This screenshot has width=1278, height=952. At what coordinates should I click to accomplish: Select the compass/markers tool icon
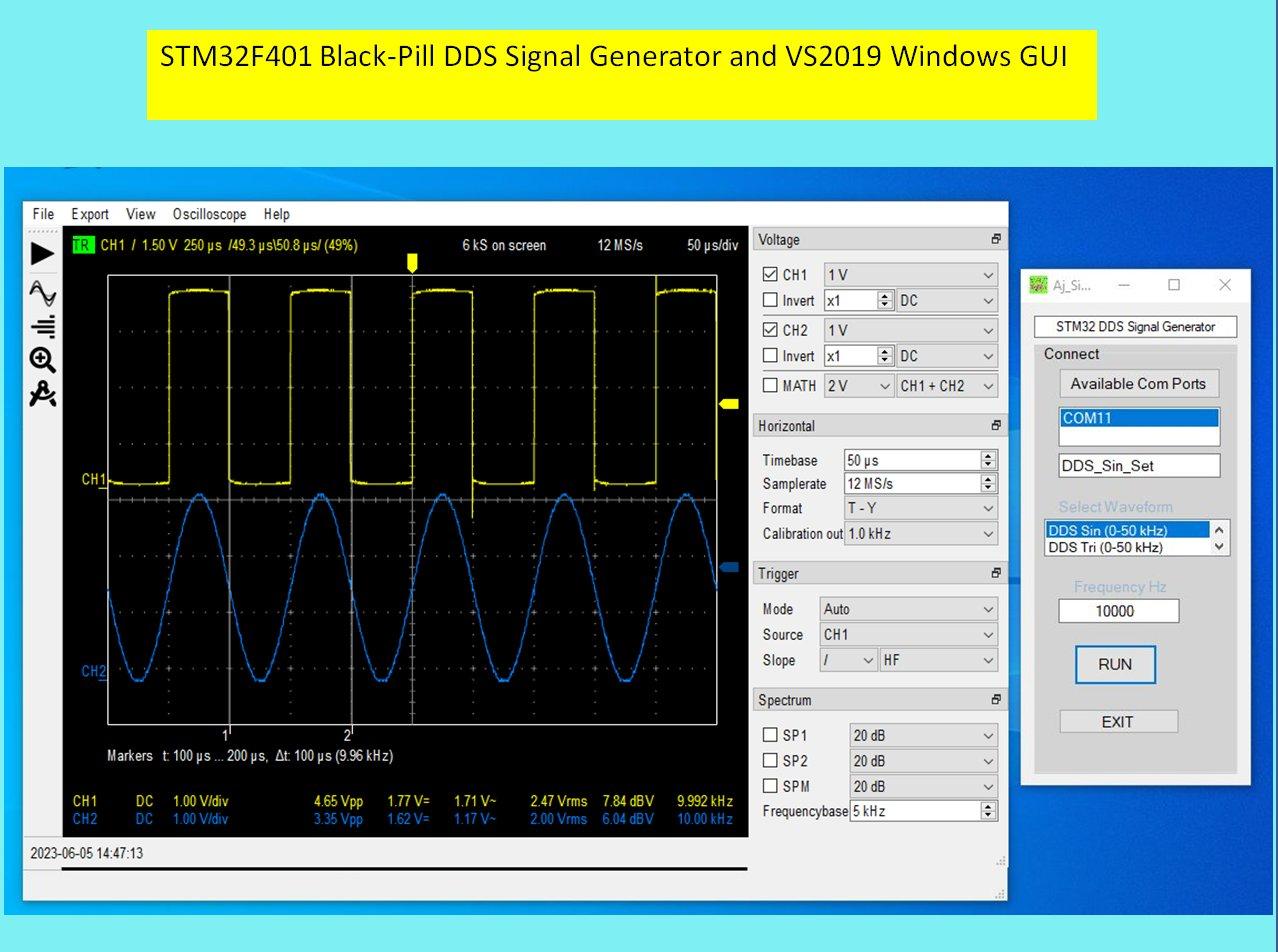(42, 394)
